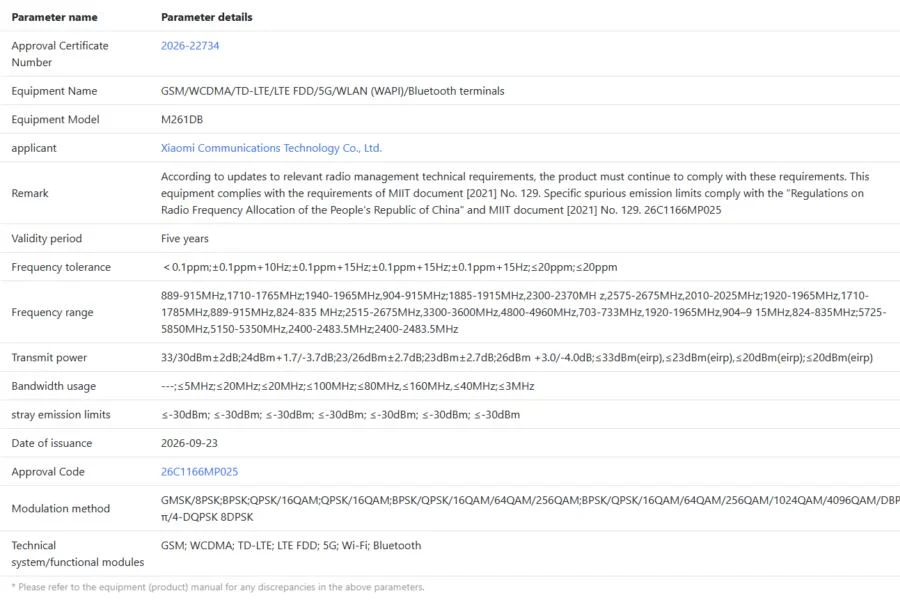This screenshot has height=600, width=900.
Task: Select the frequency range MHz values
Action: (x=523, y=312)
